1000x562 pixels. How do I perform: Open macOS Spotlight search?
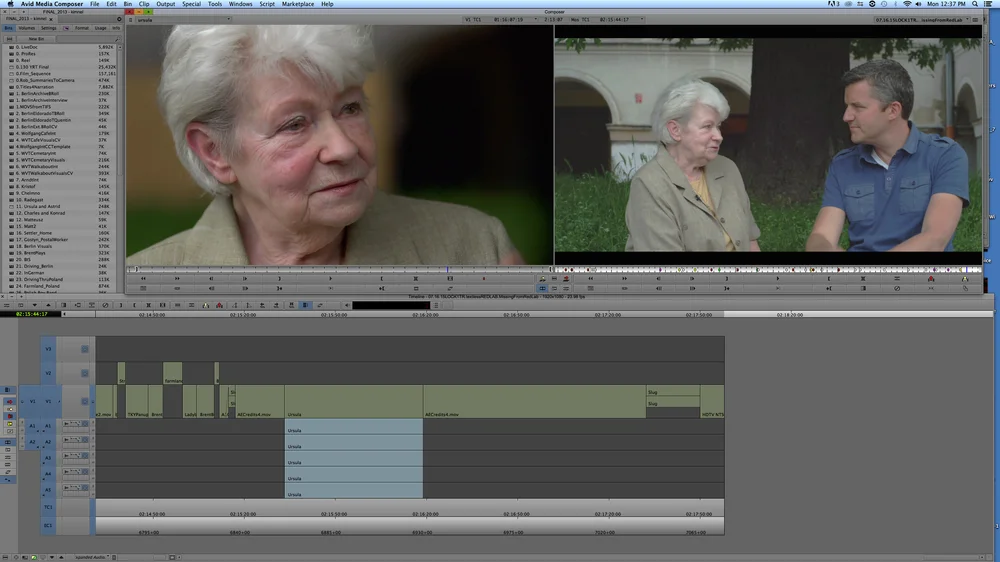point(974,4)
